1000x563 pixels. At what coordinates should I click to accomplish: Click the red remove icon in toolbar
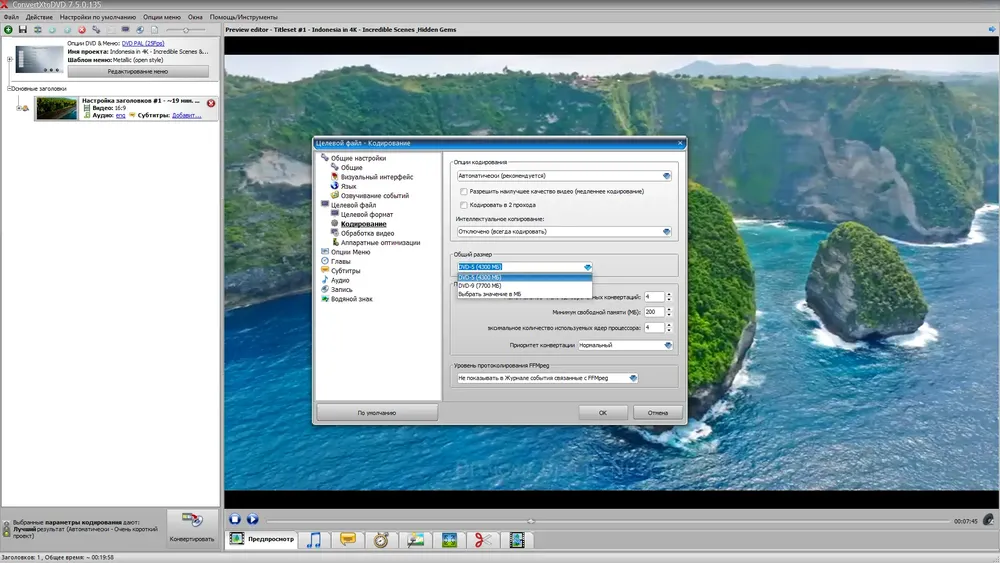pos(82,29)
